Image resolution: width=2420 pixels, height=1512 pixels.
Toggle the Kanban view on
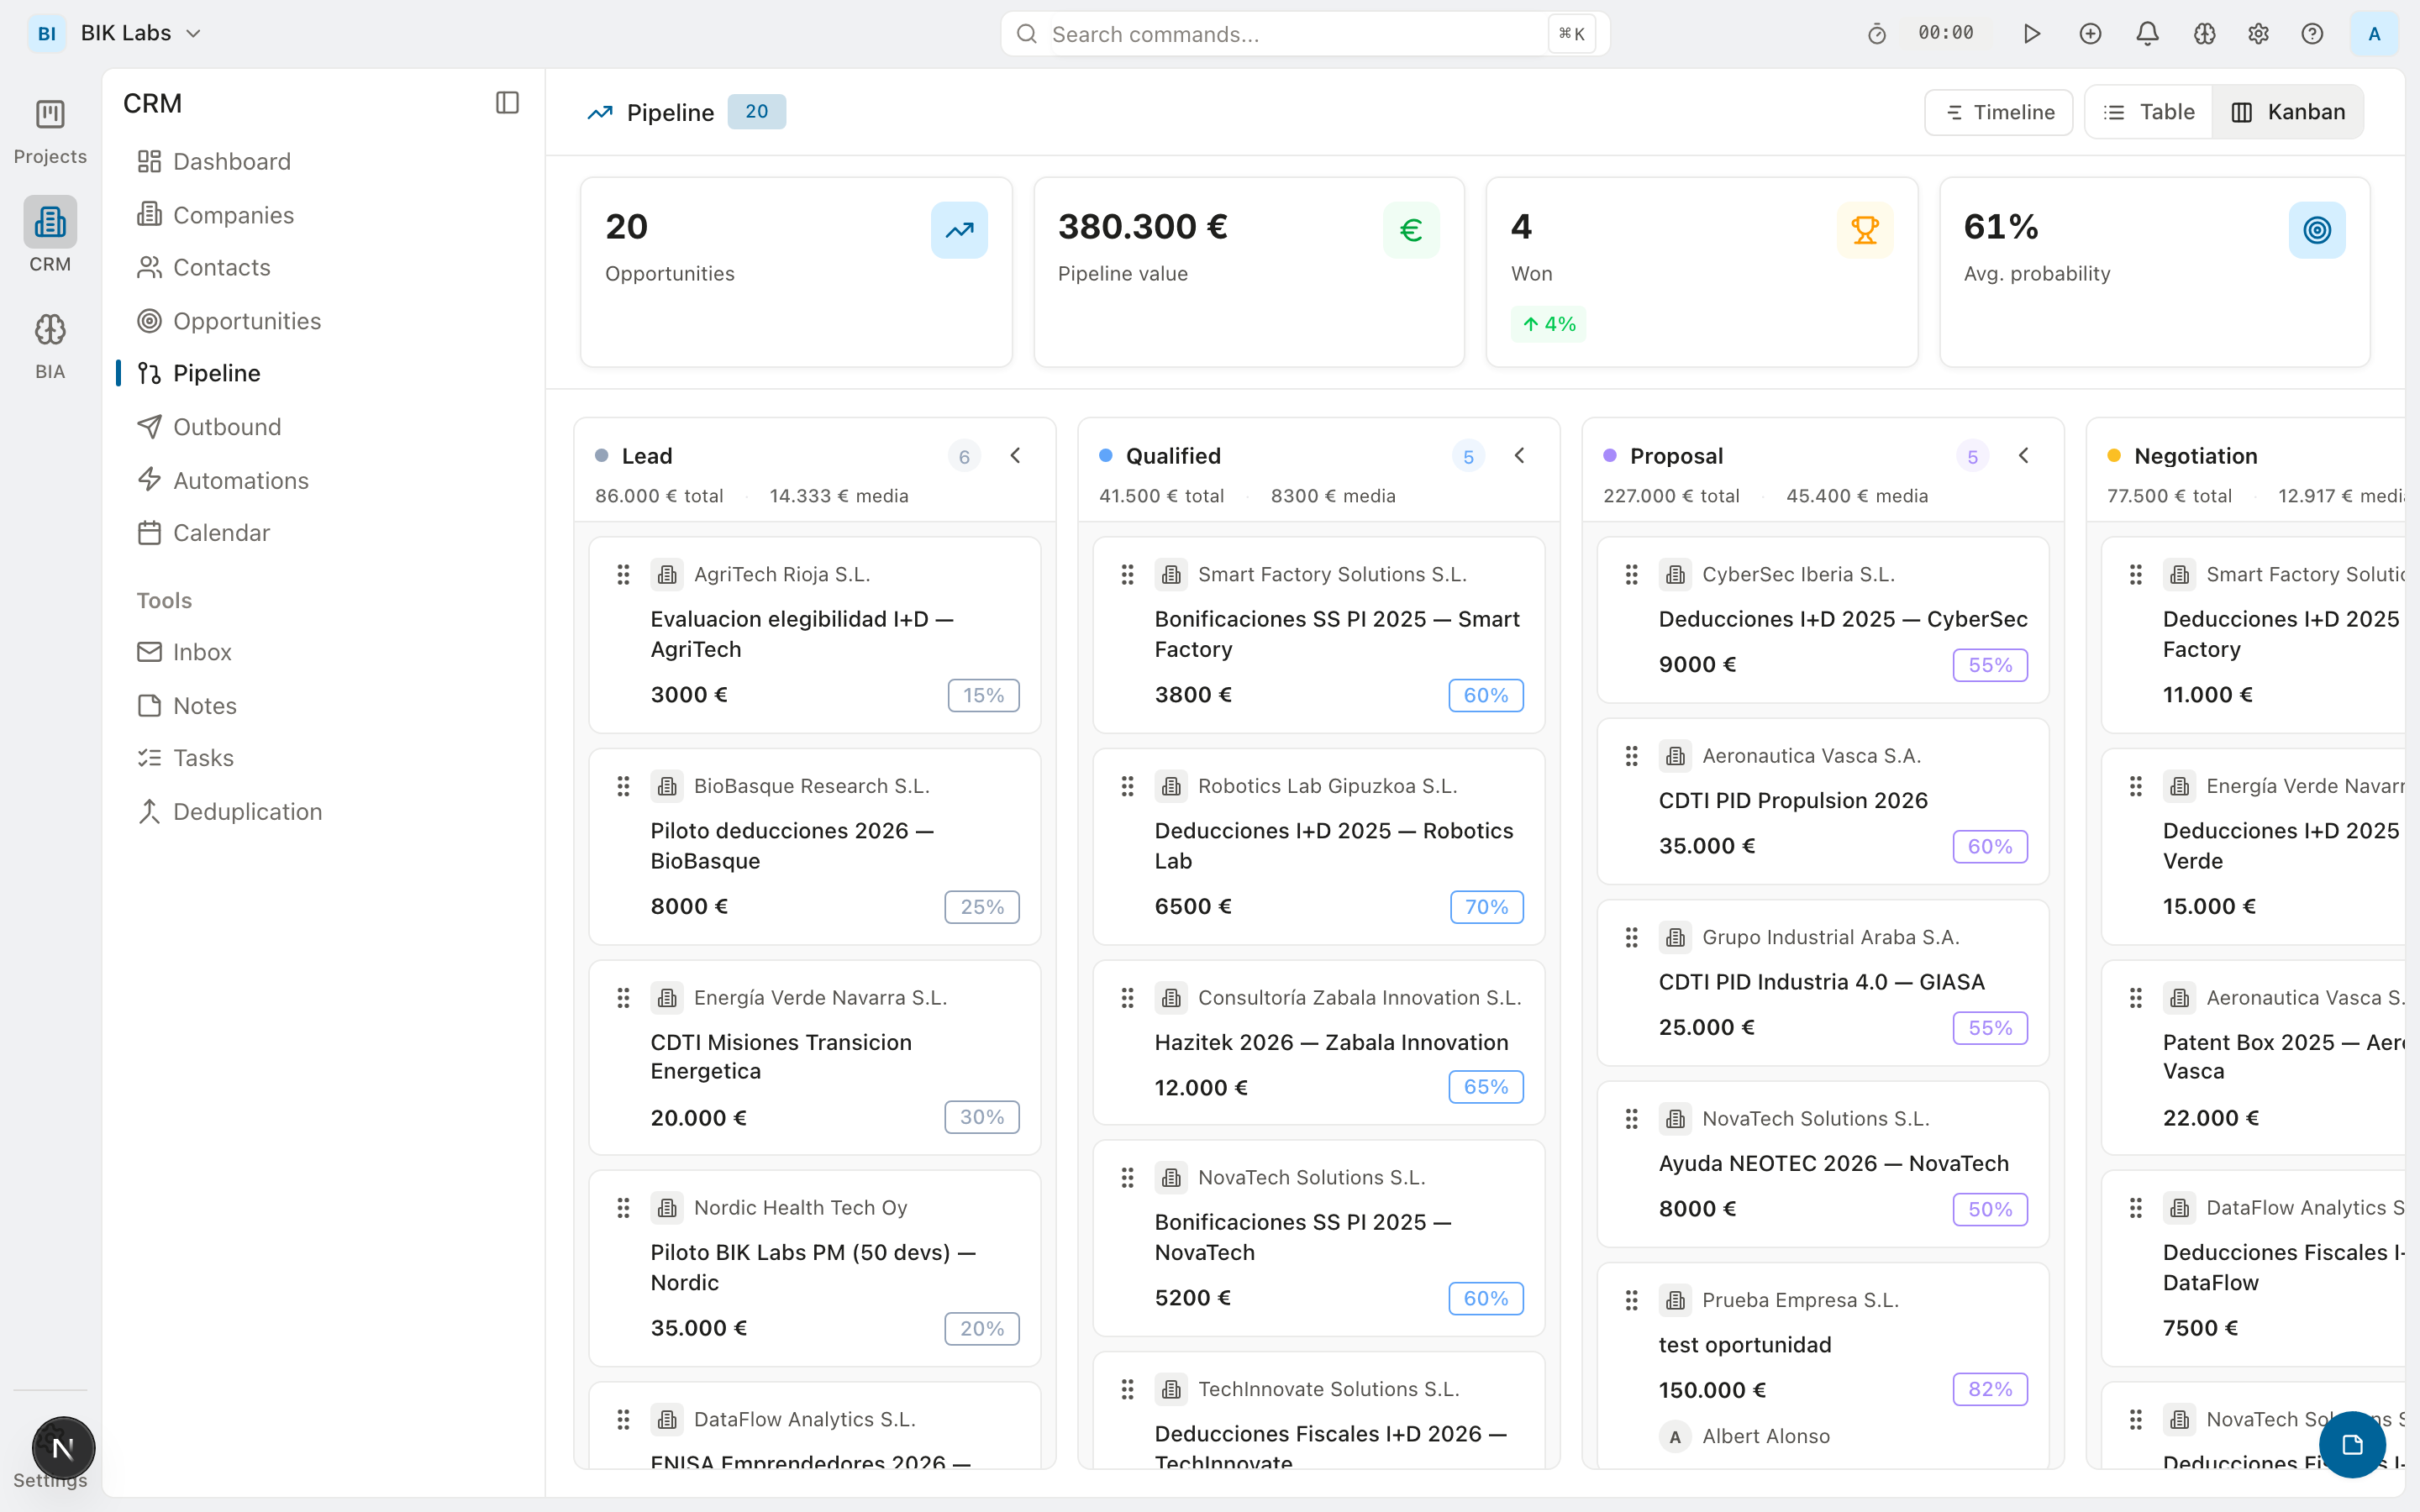pos(2289,111)
